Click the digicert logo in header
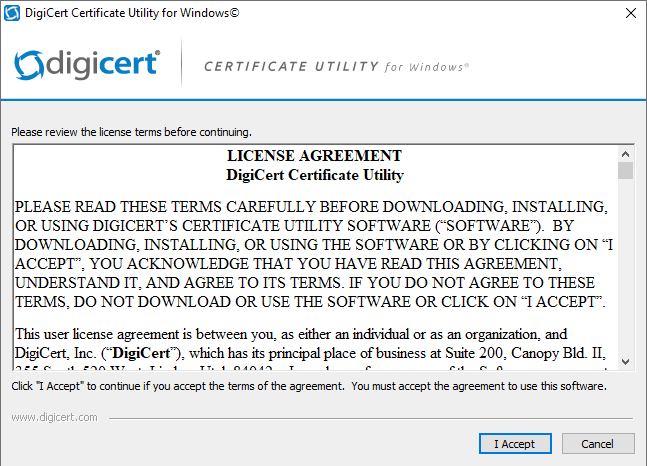The height and width of the screenshot is (466, 647). [87, 65]
